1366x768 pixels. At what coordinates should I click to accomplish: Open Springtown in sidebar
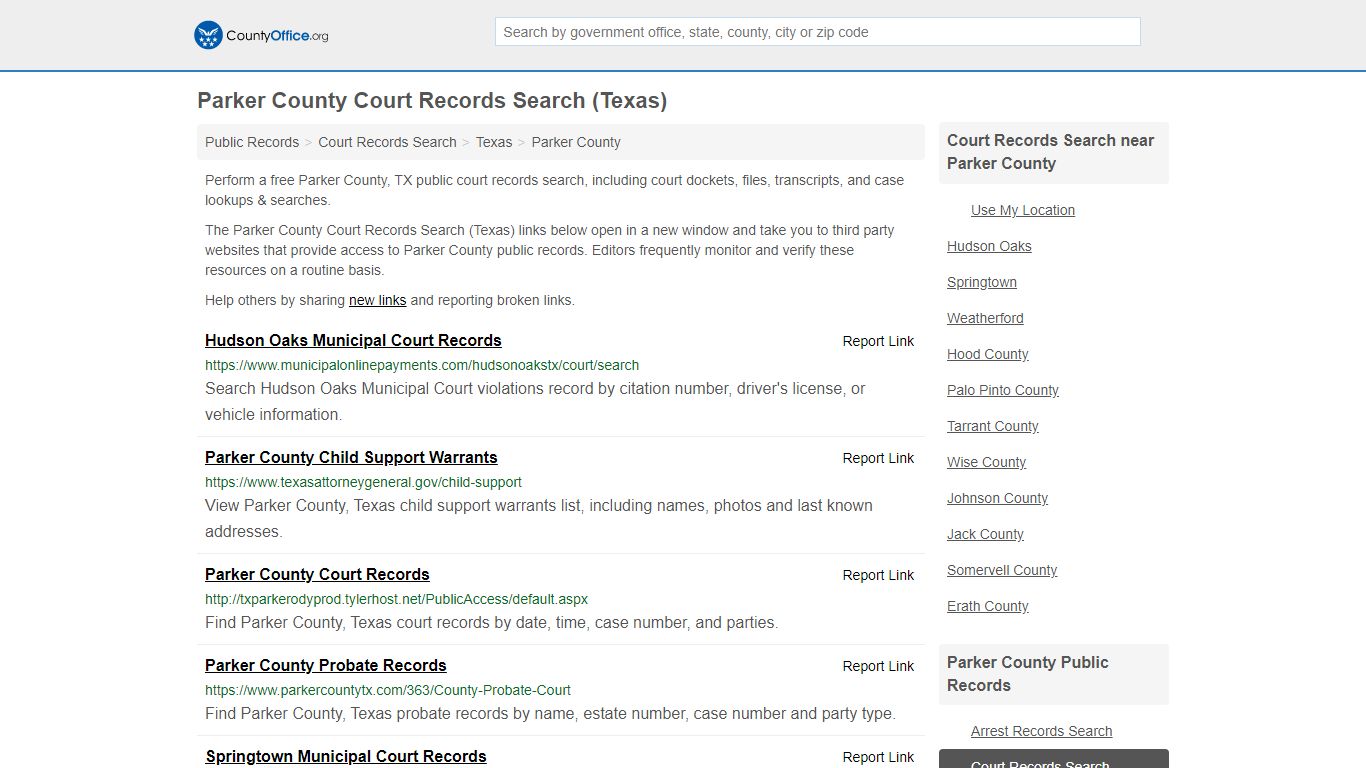[x=982, y=282]
